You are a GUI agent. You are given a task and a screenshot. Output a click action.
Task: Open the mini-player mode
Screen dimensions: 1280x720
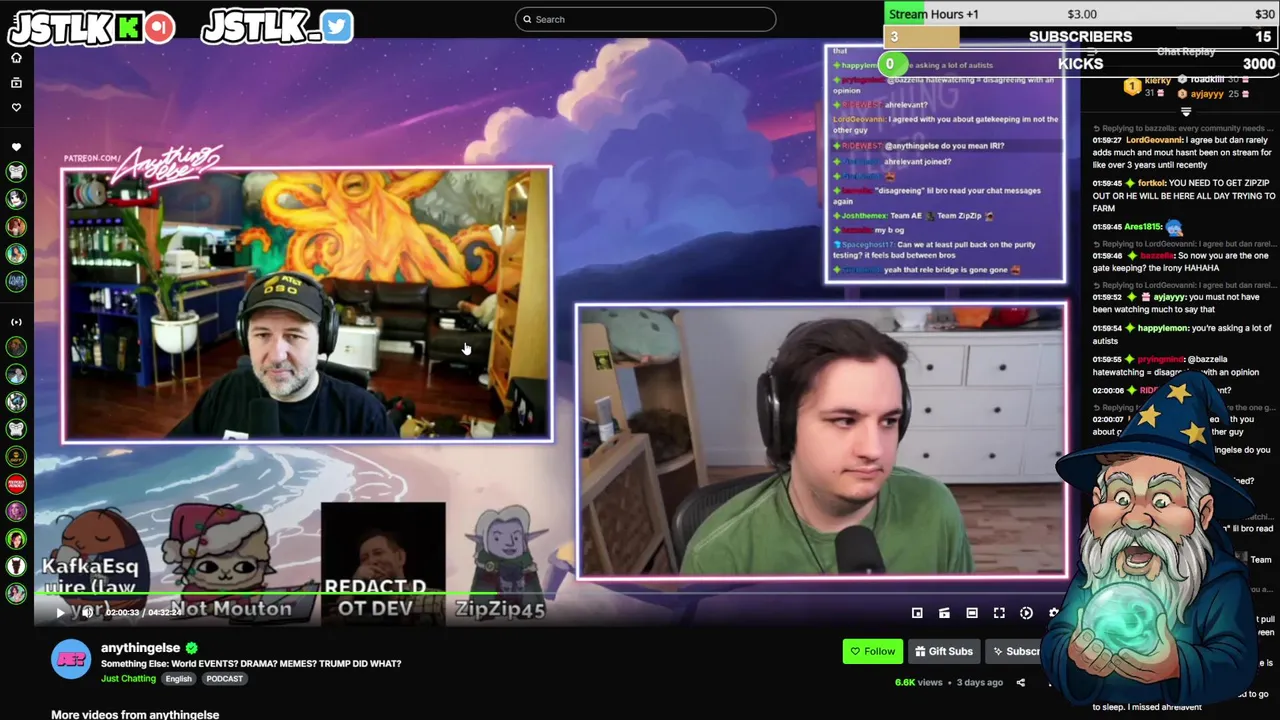(x=917, y=613)
